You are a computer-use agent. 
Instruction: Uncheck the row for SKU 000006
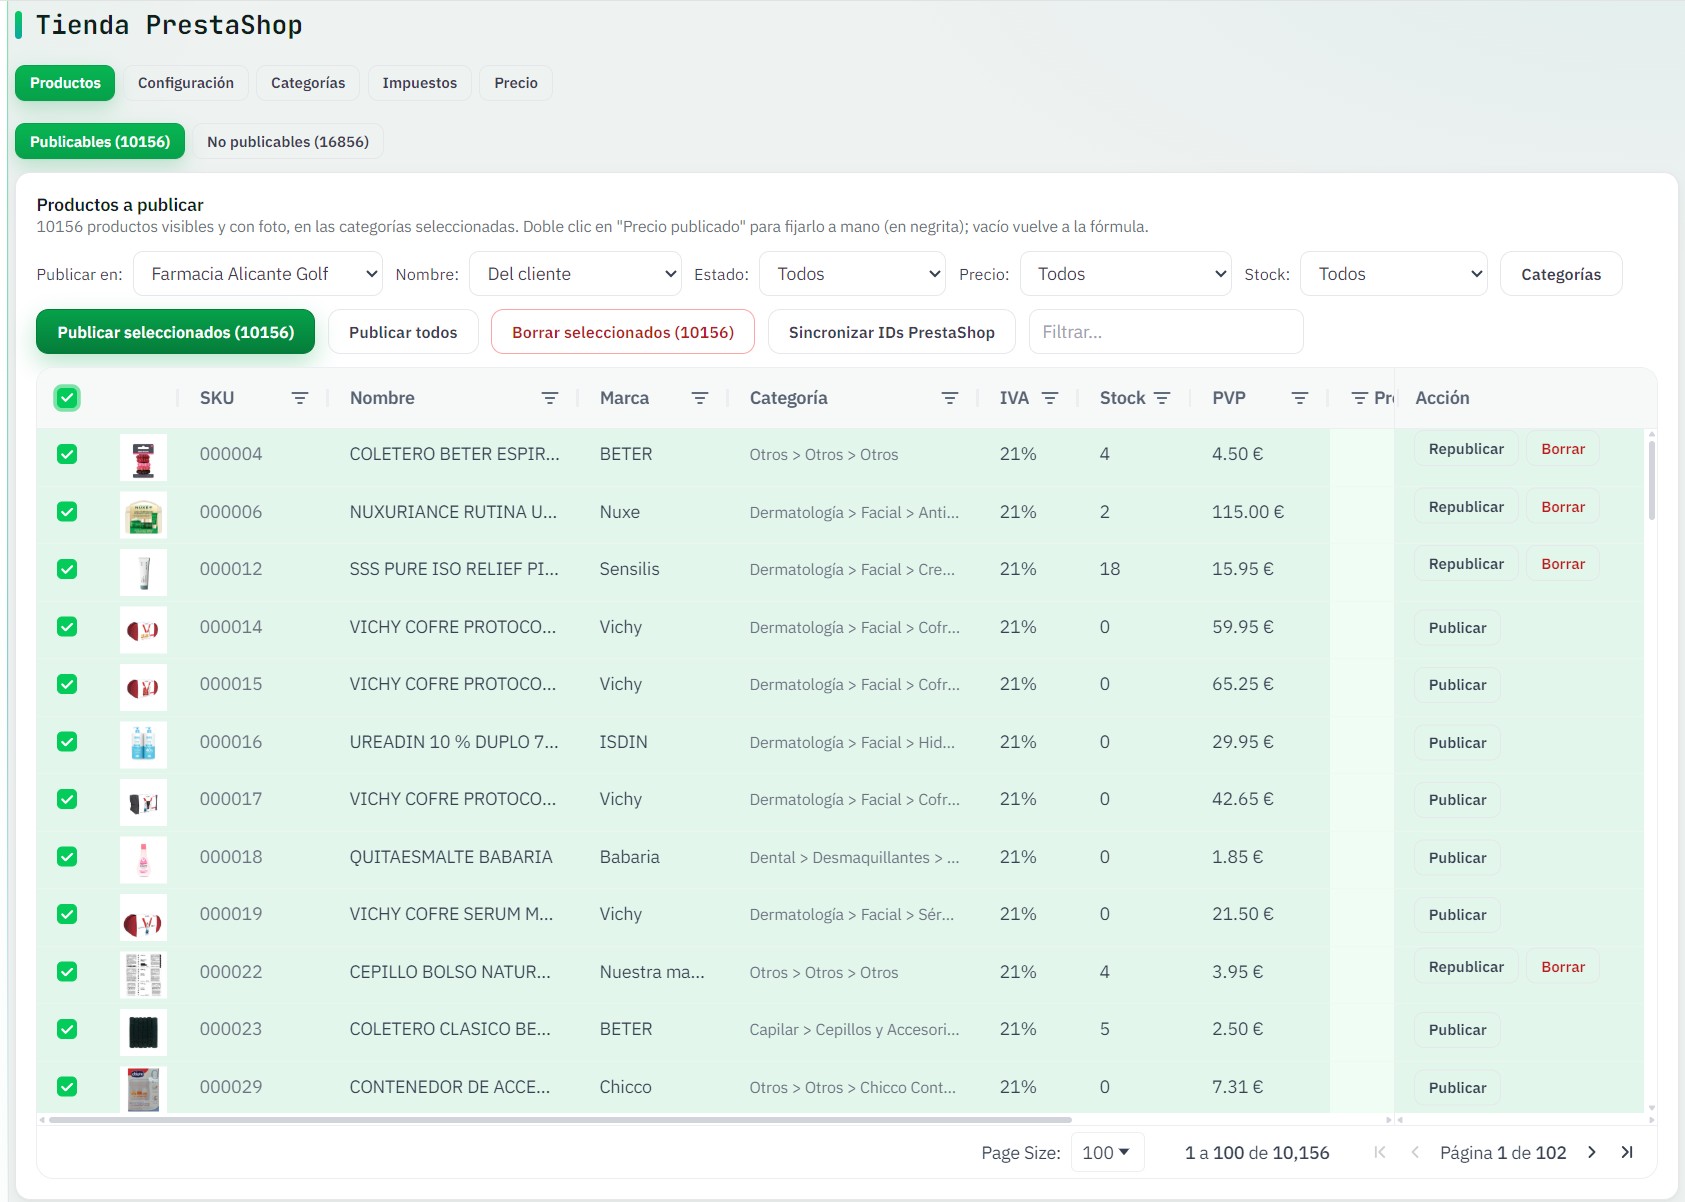(x=67, y=512)
